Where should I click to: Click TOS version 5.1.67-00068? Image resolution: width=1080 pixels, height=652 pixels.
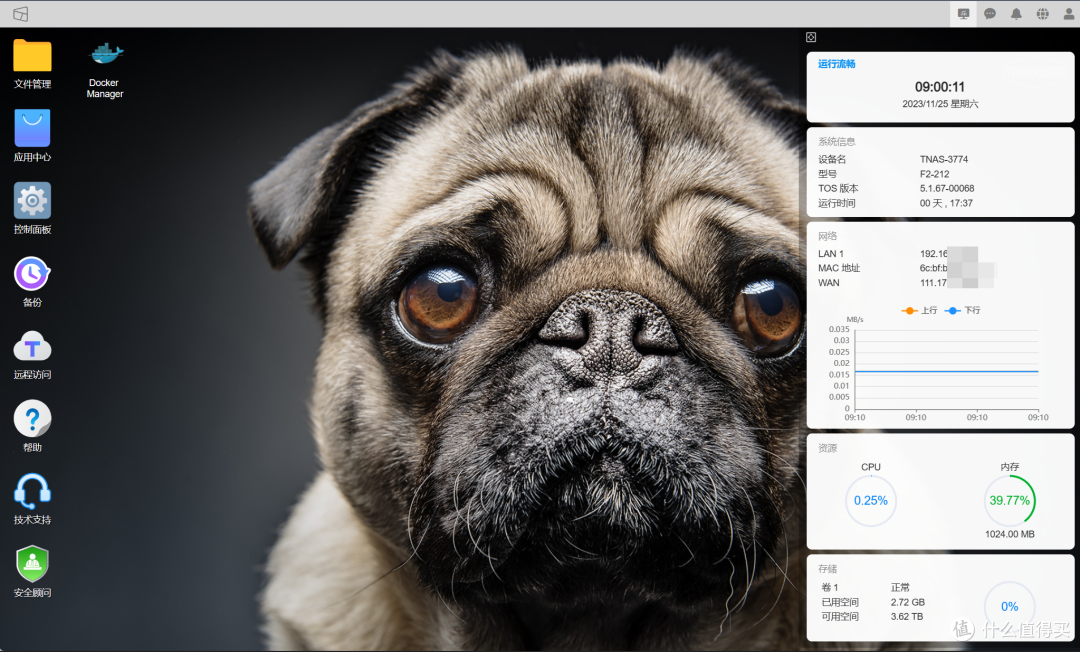point(946,188)
